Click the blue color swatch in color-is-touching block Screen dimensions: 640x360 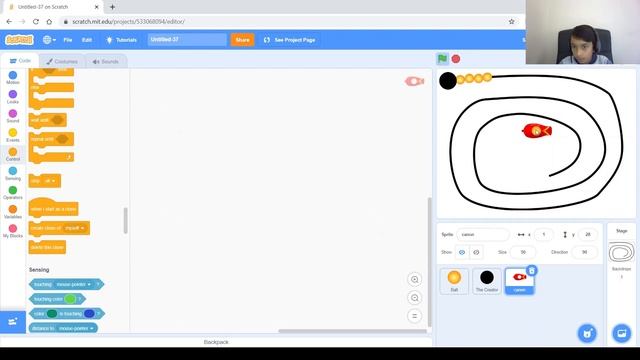(89, 314)
